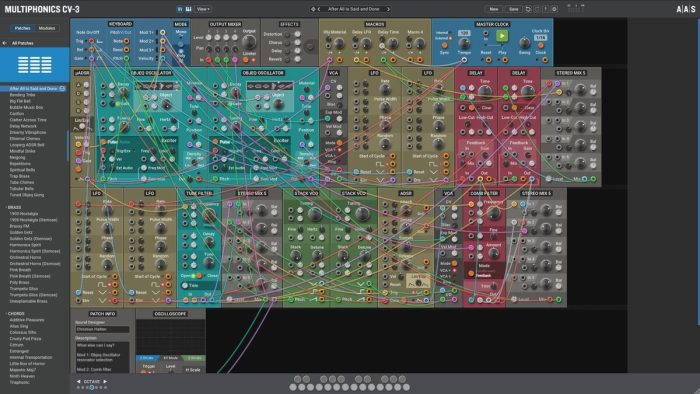Click first Delay module Time knob

coord(484,92)
